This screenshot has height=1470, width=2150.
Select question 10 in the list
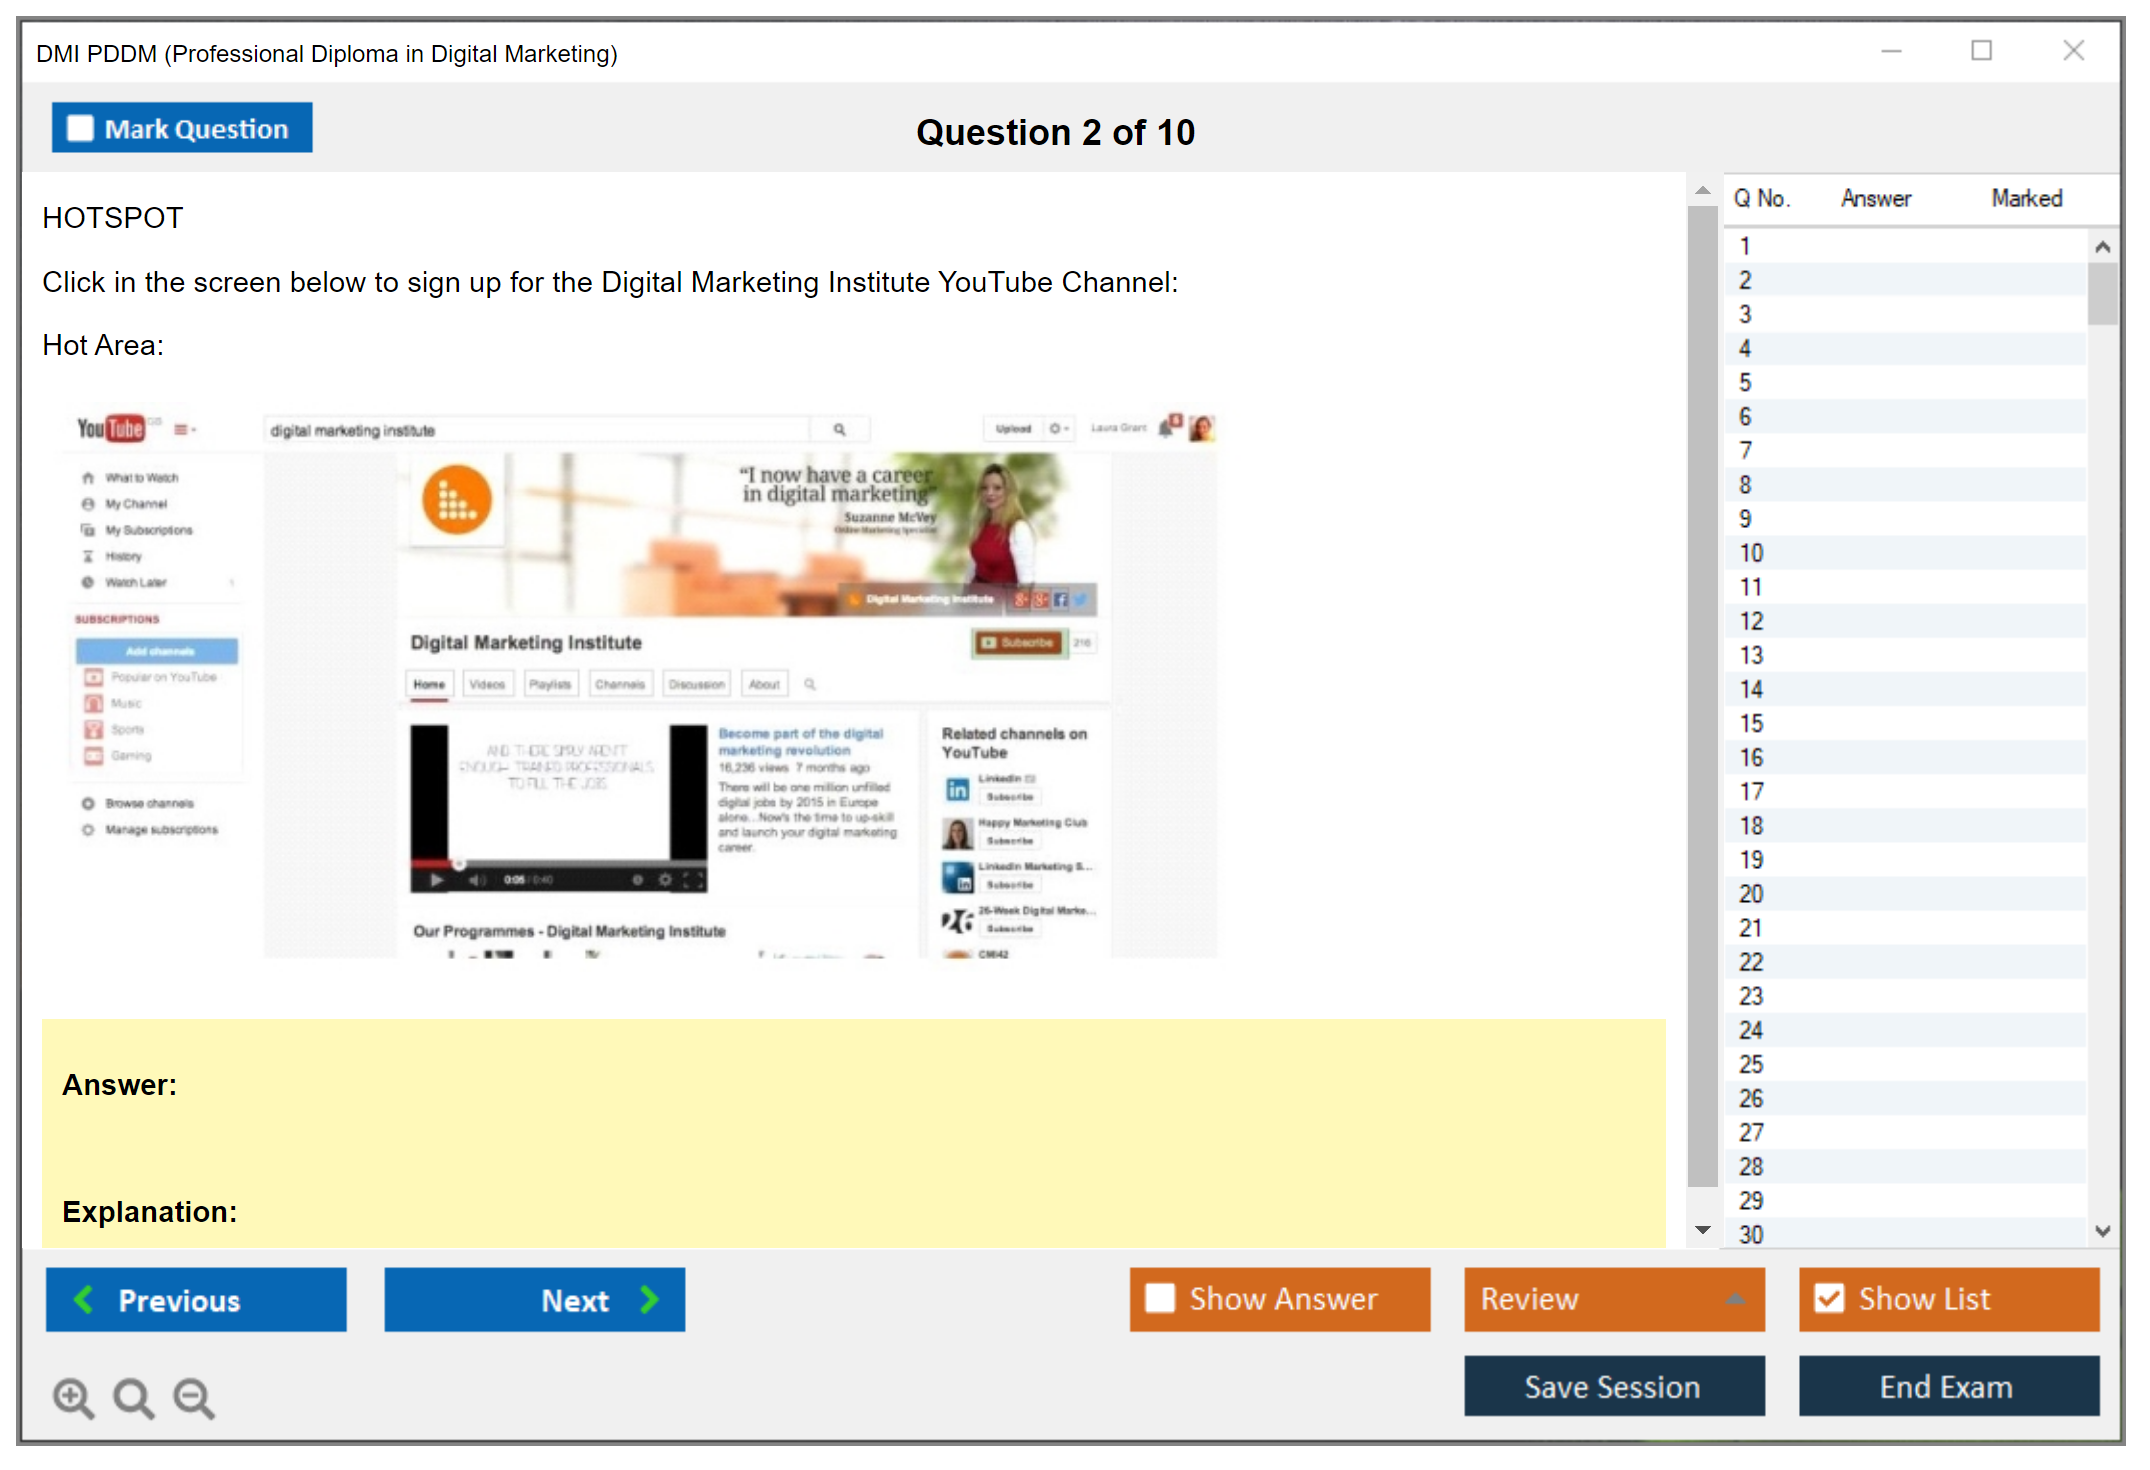click(1751, 553)
